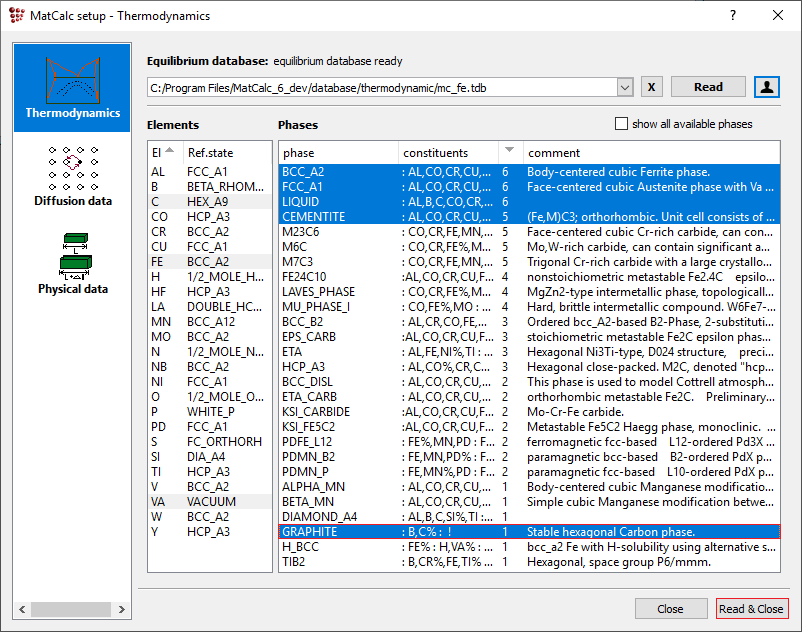Click the Close button
802x632 pixels.
coord(670,608)
